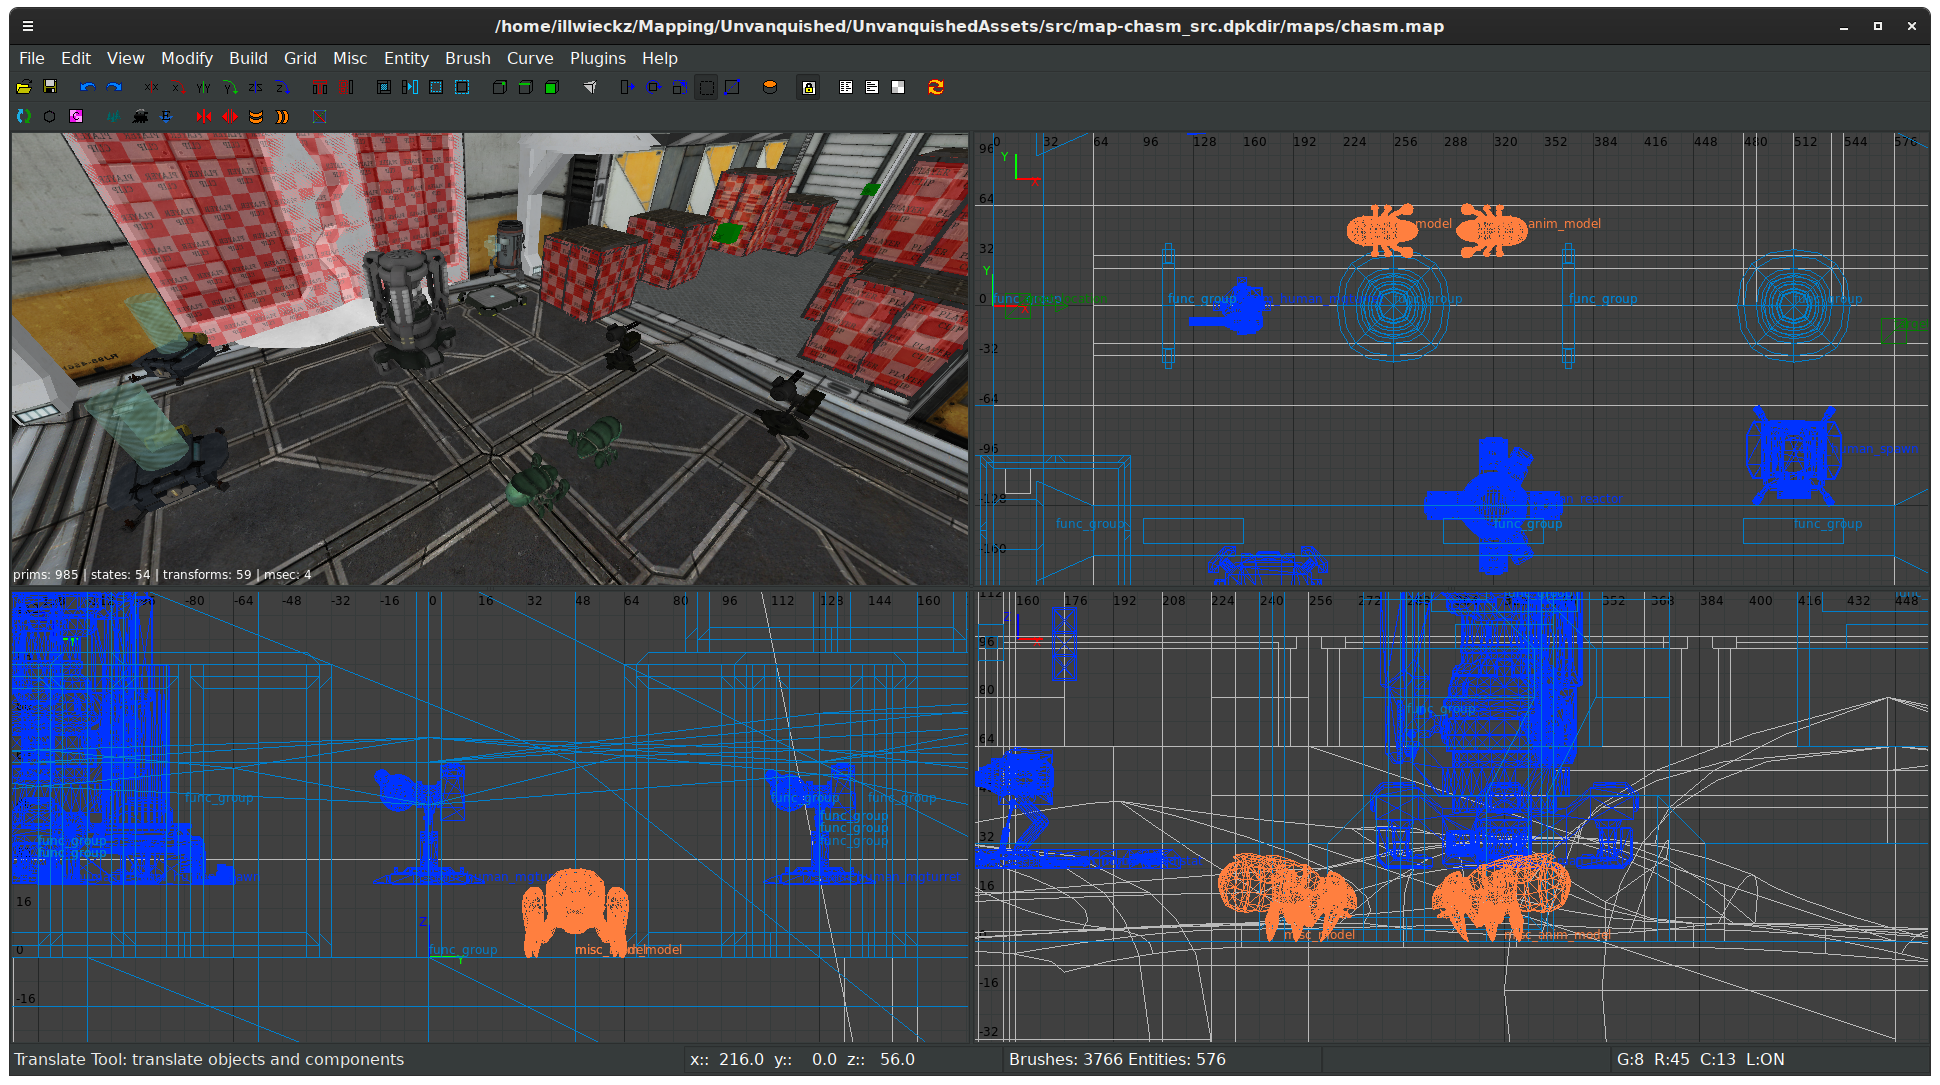The height and width of the screenshot is (1085, 1940).
Task: Click the orange endcap patch icon
Action: (x=282, y=116)
